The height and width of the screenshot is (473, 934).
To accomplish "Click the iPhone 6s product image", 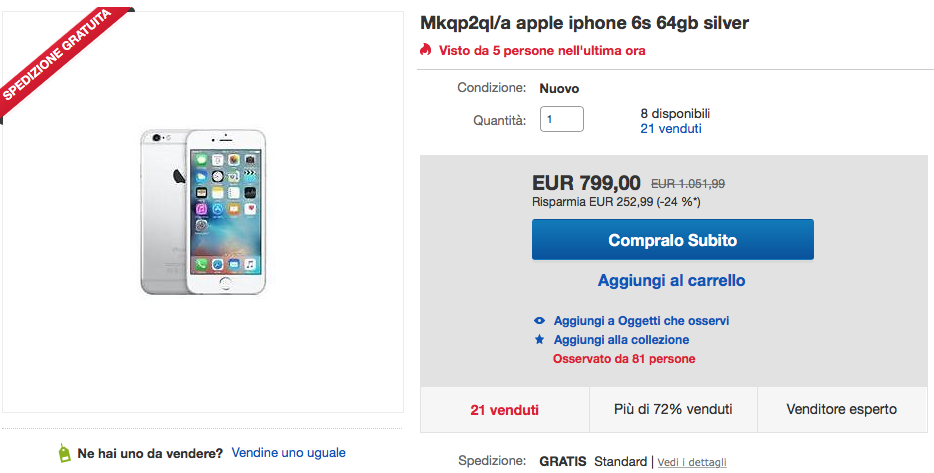I will 203,210.
